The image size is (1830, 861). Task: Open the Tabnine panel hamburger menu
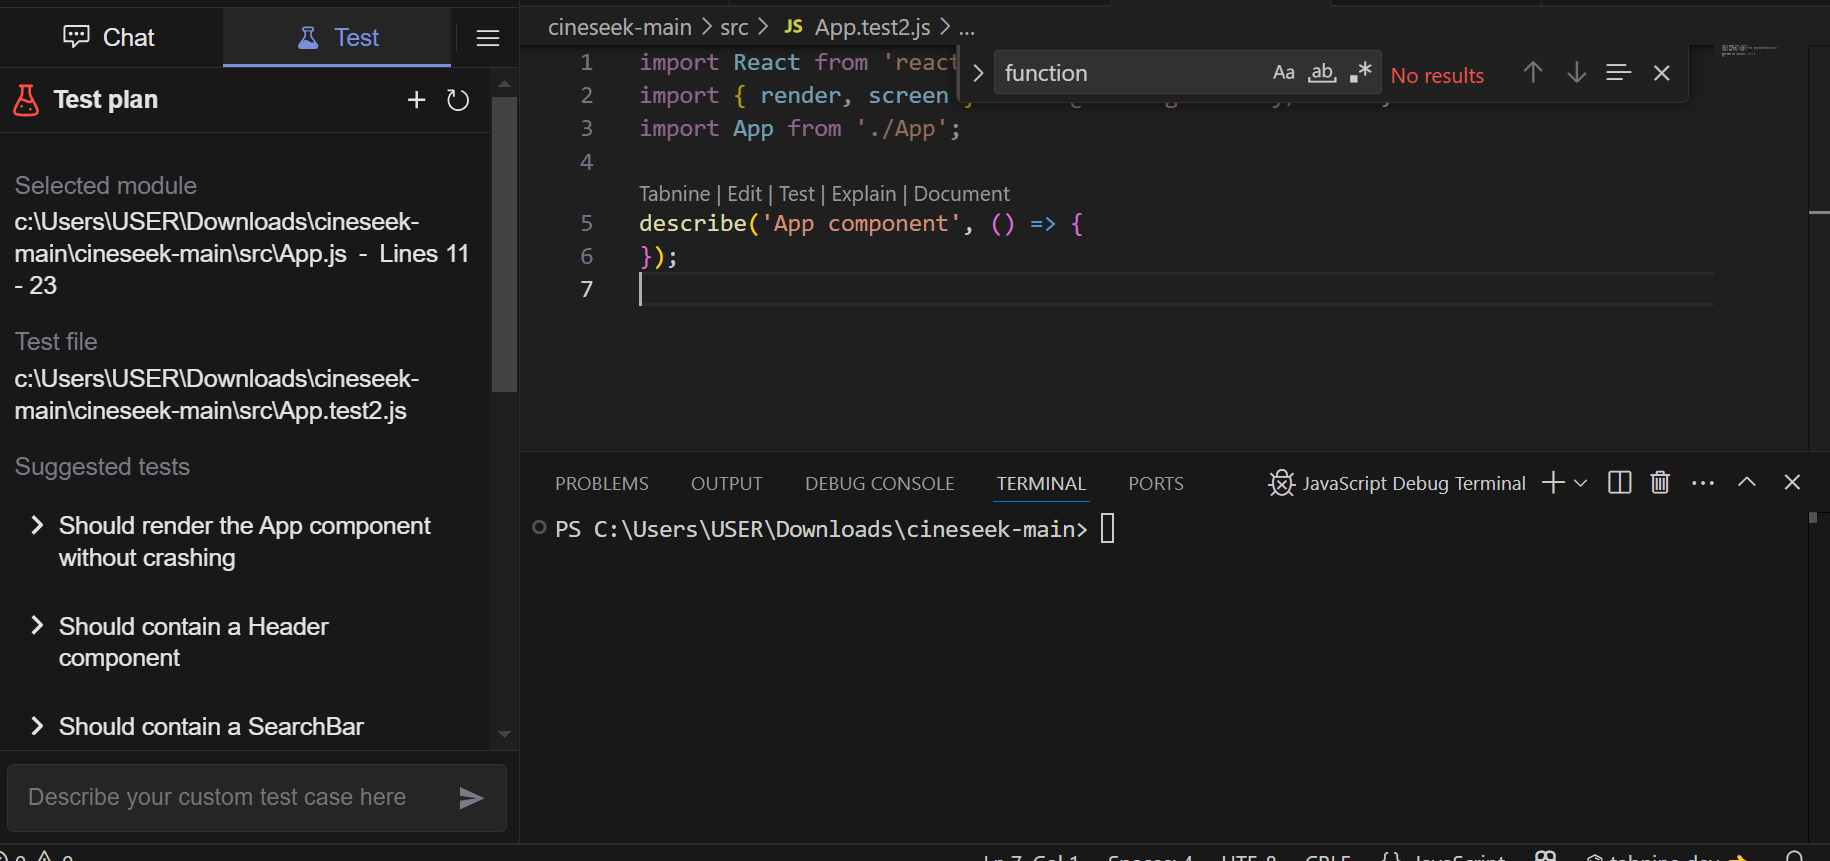click(488, 38)
